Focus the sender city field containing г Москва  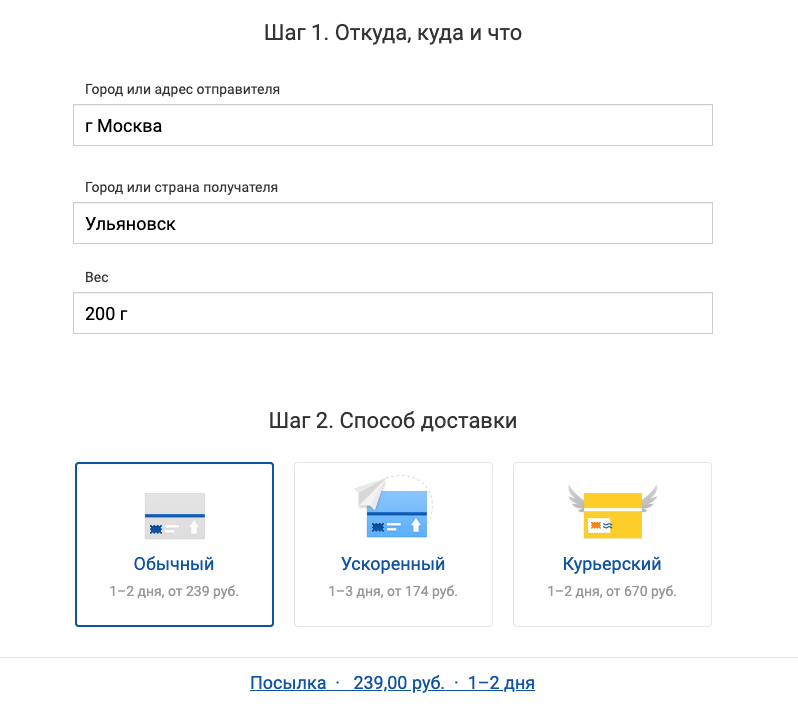tap(393, 125)
